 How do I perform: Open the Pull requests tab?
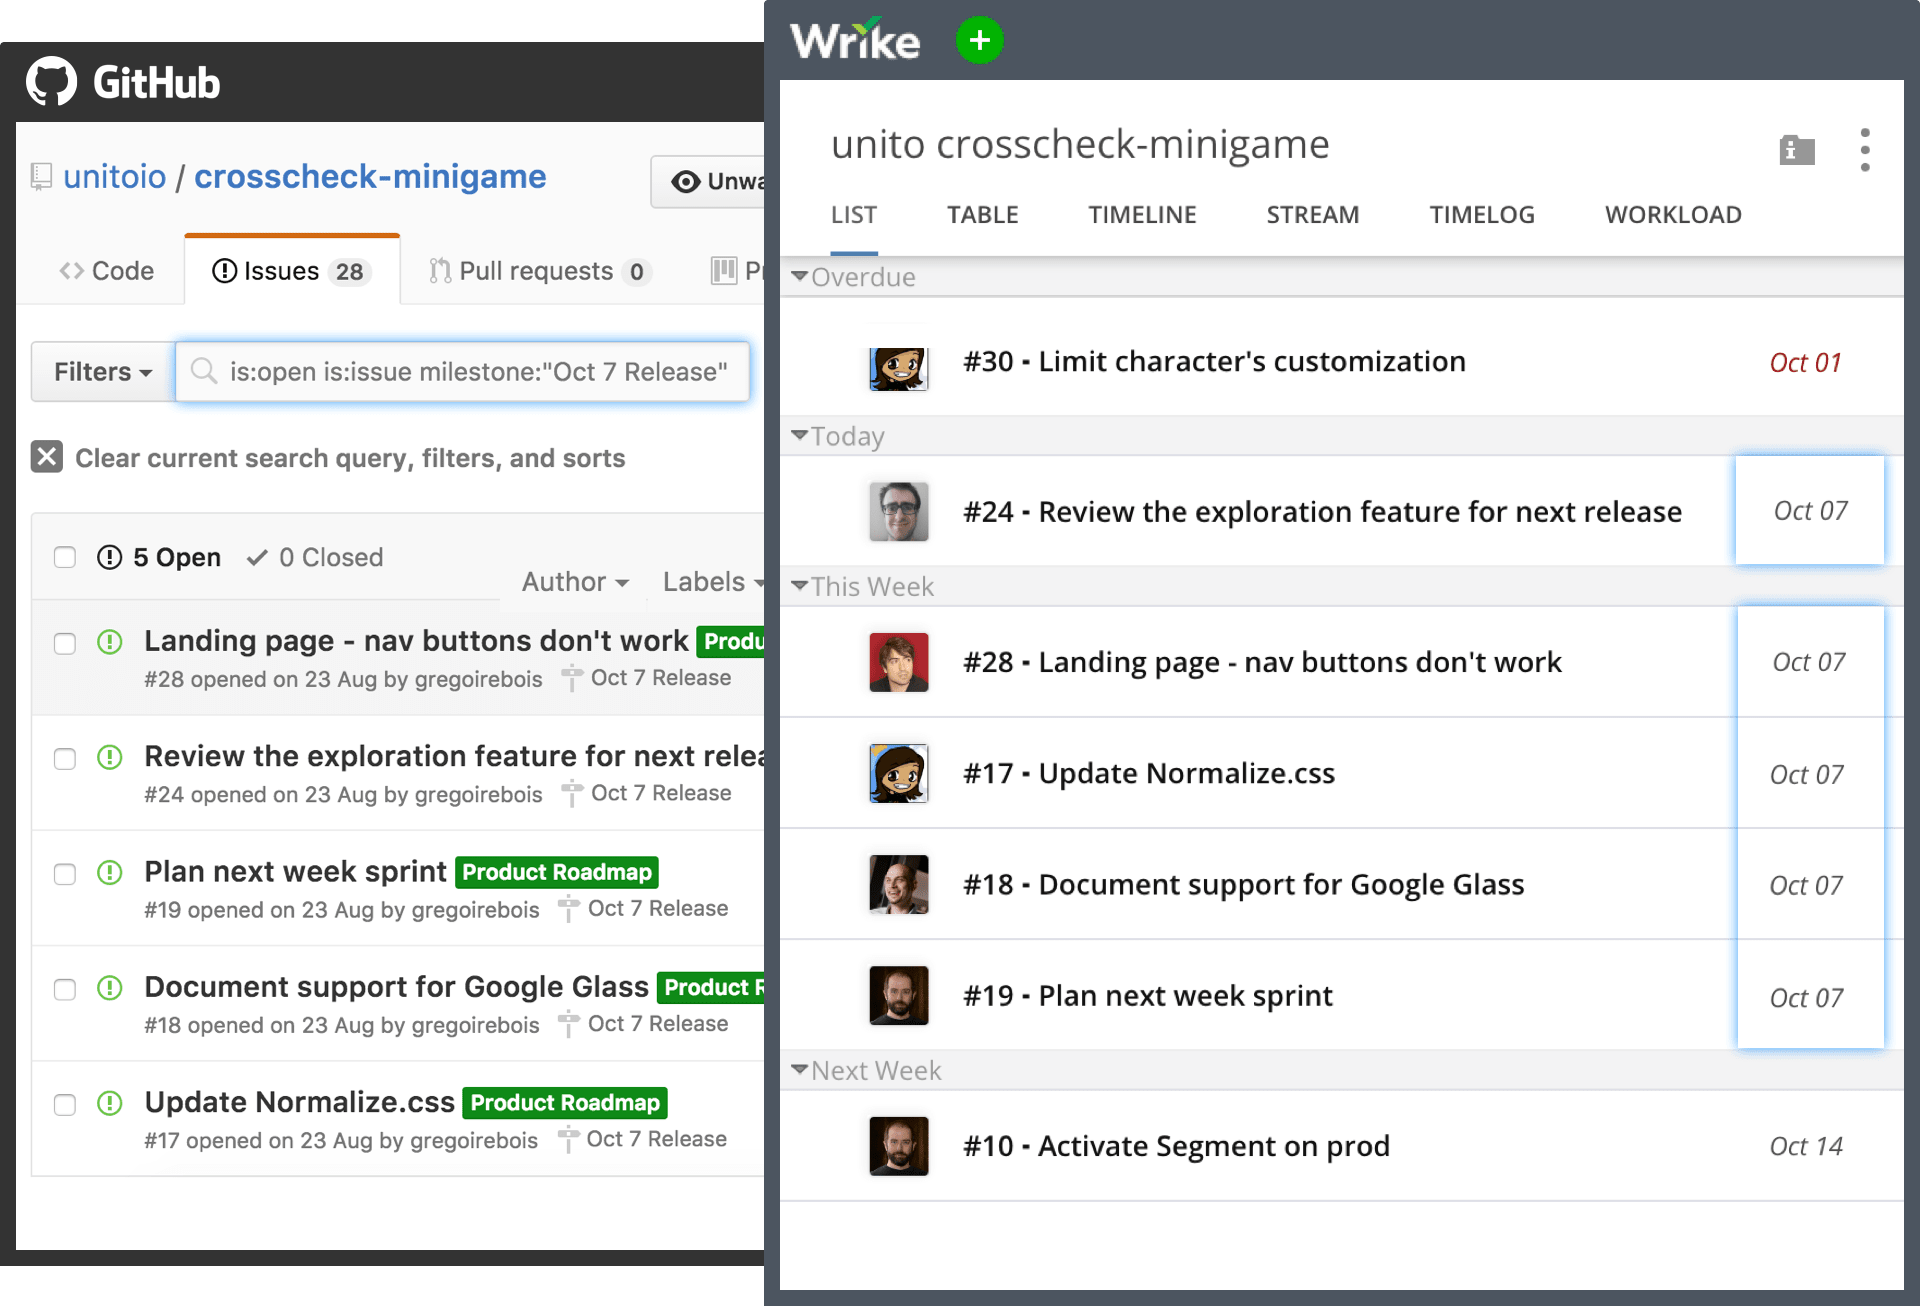coord(540,271)
